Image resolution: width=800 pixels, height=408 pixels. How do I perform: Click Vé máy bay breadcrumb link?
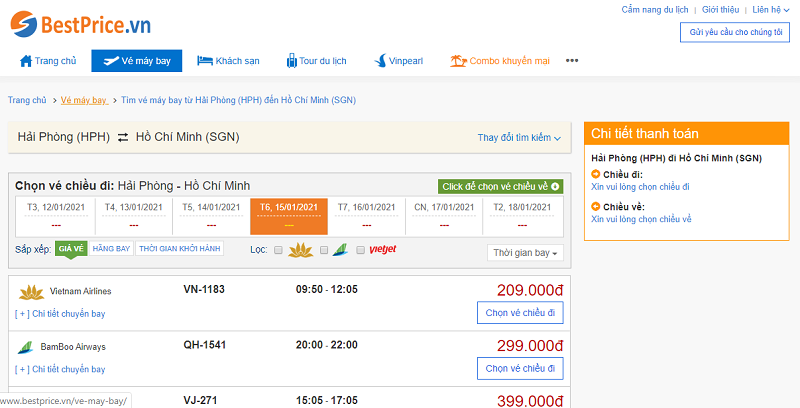click(x=84, y=100)
